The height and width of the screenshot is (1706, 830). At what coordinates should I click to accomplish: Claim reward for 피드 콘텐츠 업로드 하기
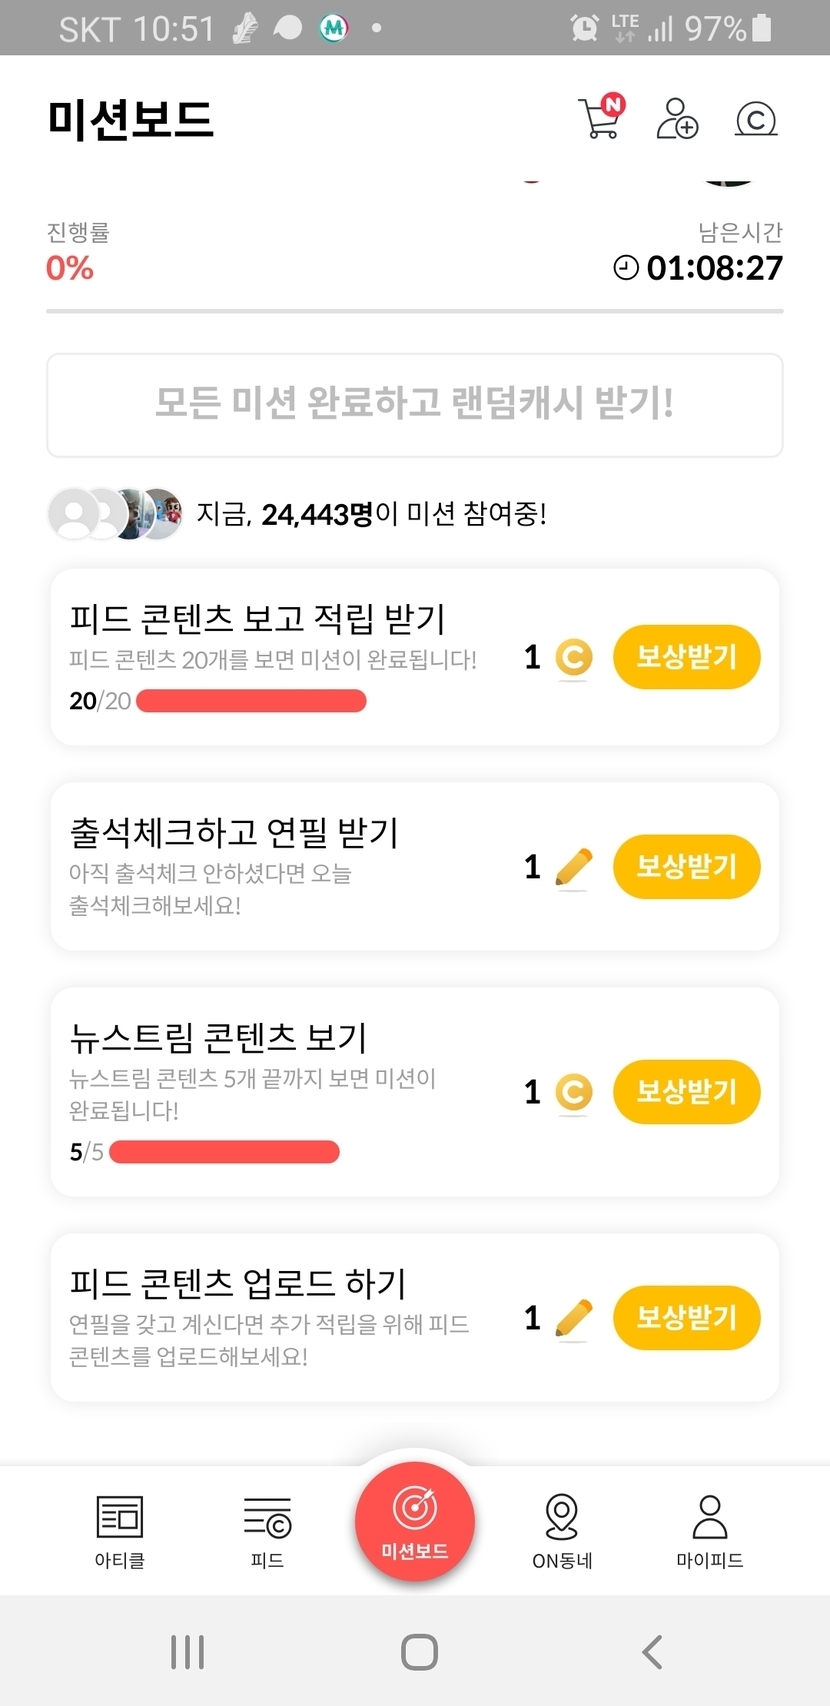pyautogui.click(x=686, y=1317)
